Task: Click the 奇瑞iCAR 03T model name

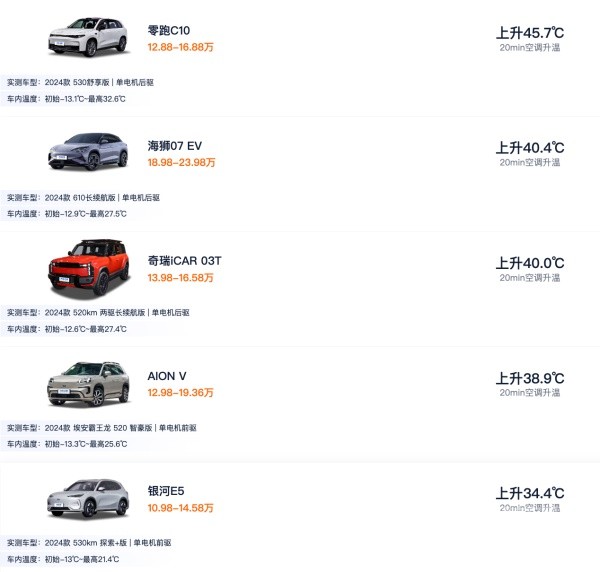Action: coord(184,261)
